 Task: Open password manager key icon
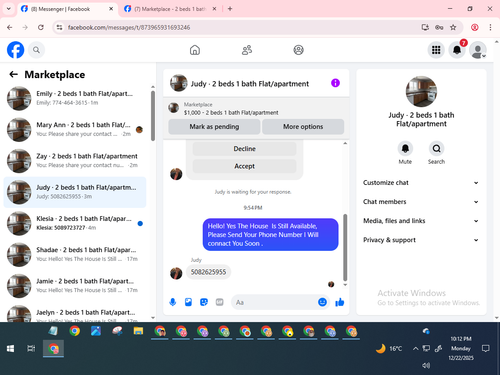tap(439, 27)
